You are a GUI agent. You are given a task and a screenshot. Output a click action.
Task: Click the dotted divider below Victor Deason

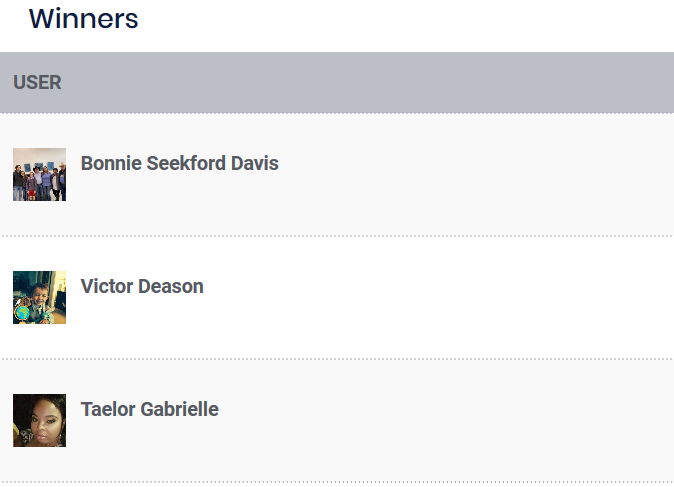[337, 359]
